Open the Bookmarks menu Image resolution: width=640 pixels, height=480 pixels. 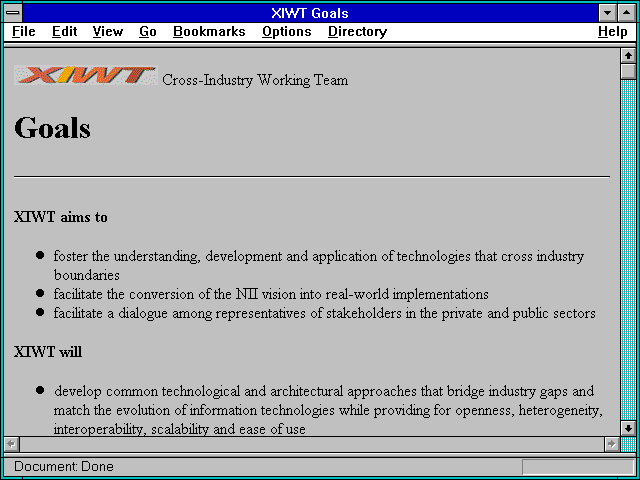(209, 32)
